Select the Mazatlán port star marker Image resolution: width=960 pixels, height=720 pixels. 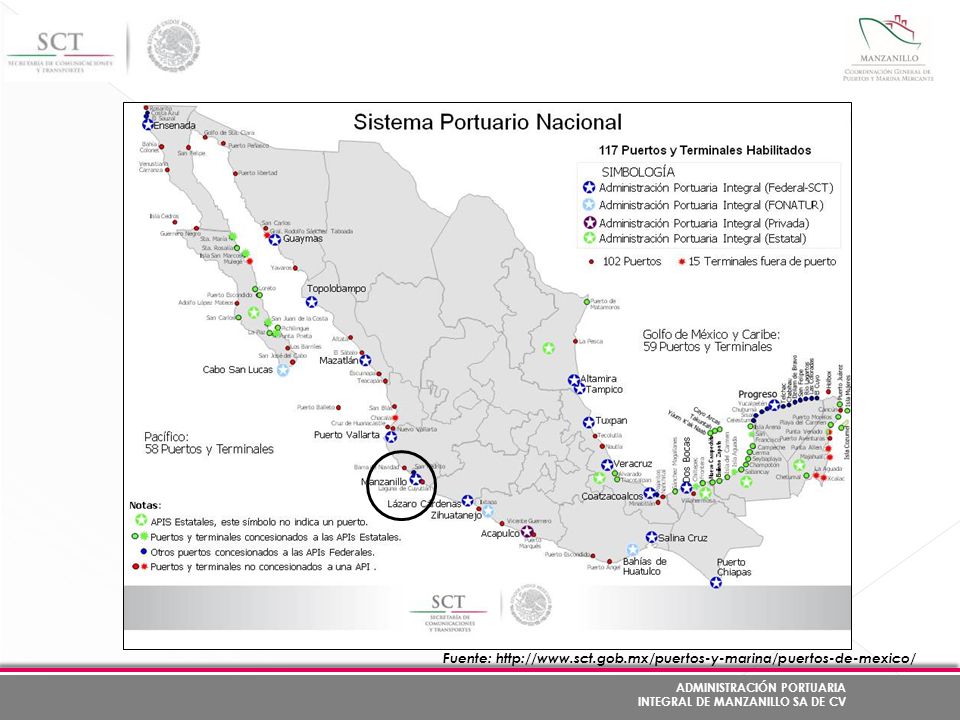coord(366,361)
